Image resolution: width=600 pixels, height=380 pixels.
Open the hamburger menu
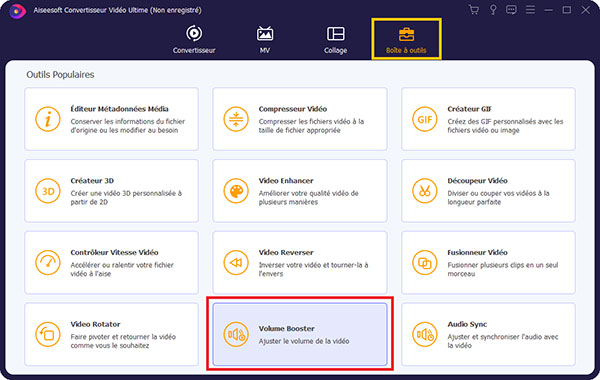click(x=530, y=10)
